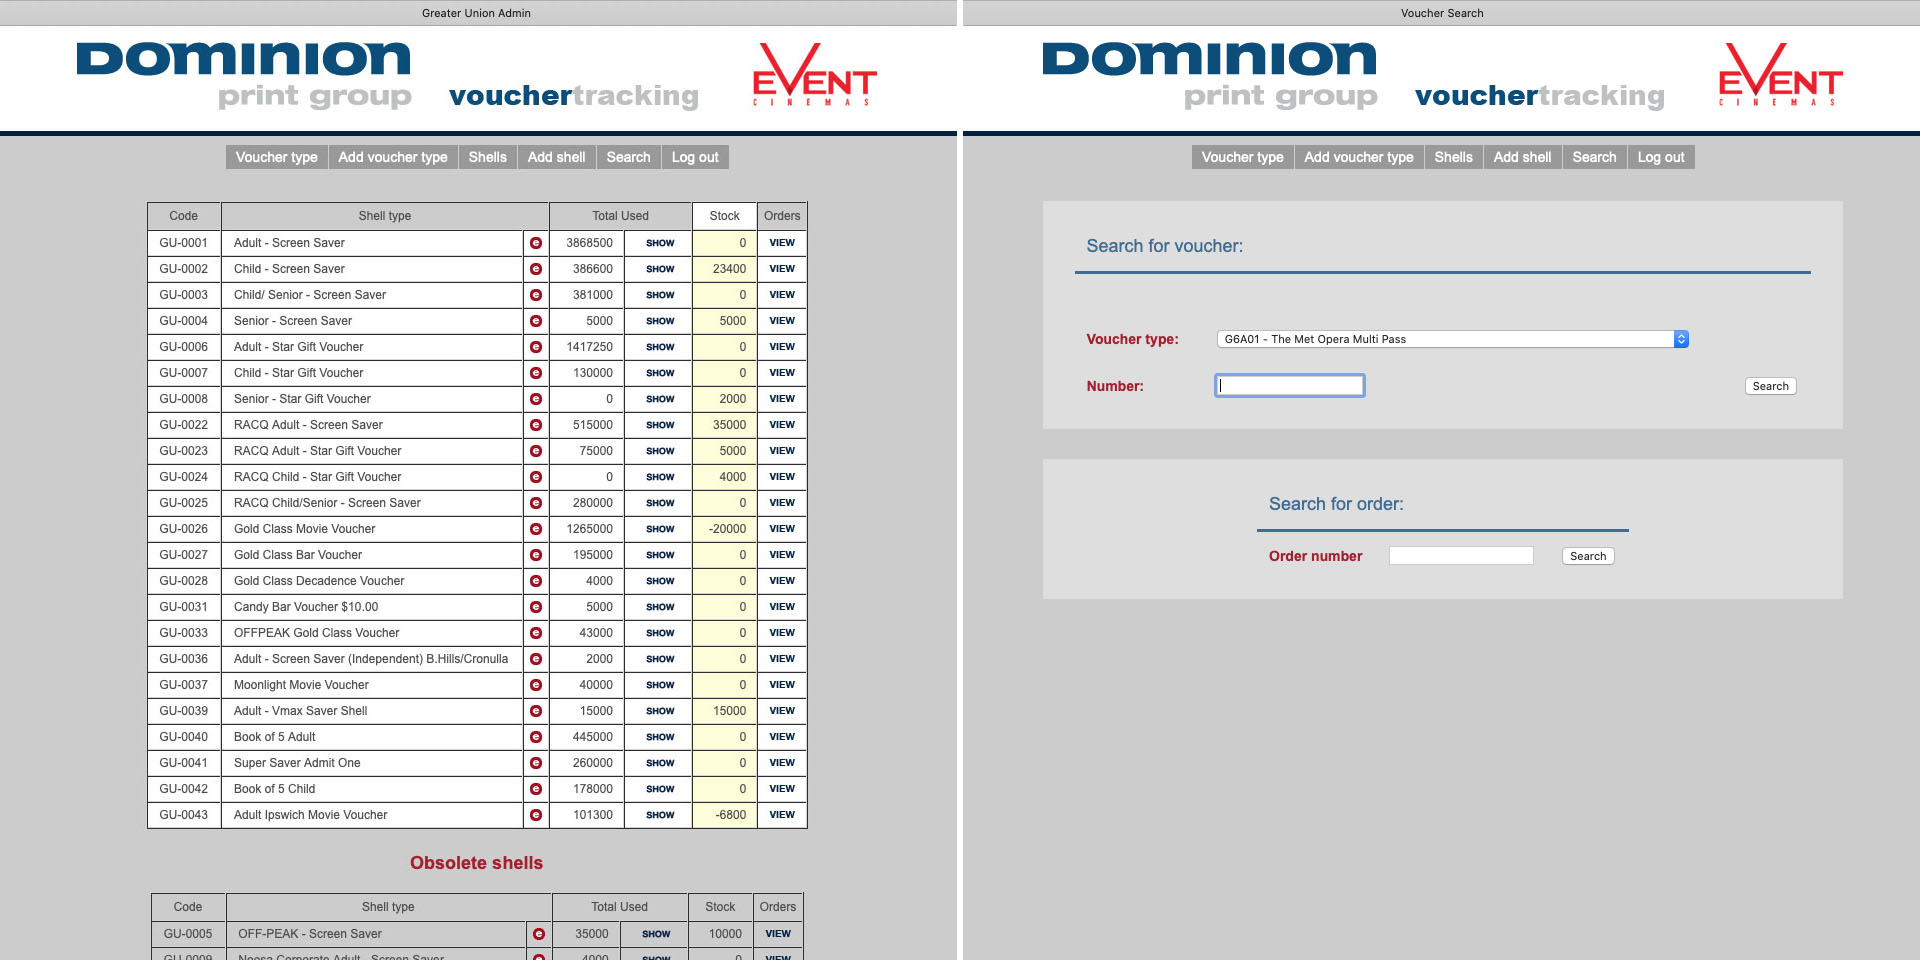Click red icon for obsolete OFF-PEAK - Screen Saver
1920x960 pixels.
coord(539,934)
